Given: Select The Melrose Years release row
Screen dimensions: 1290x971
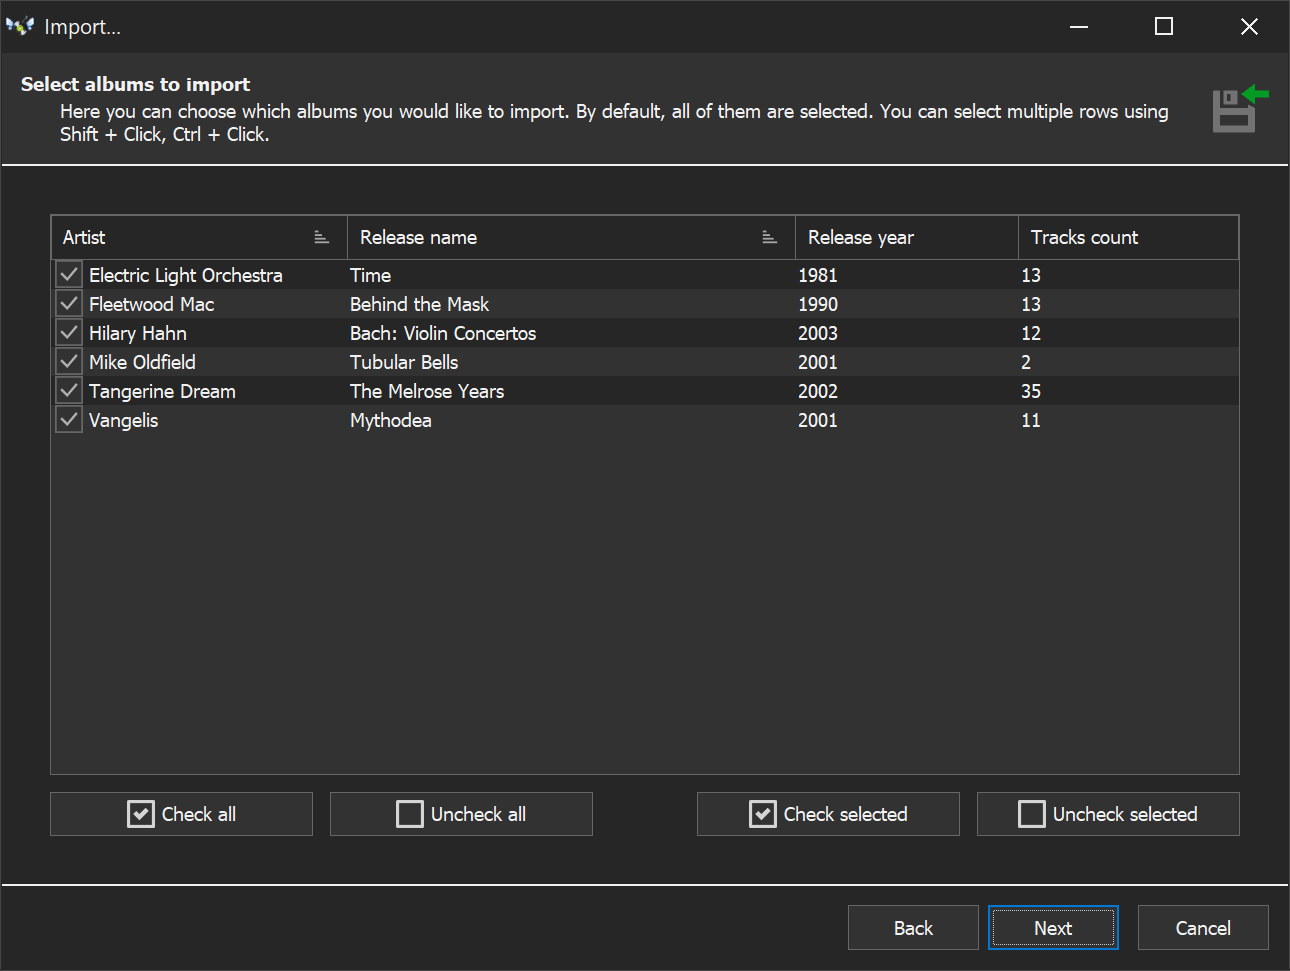Looking at the screenshot, I should 427,391.
